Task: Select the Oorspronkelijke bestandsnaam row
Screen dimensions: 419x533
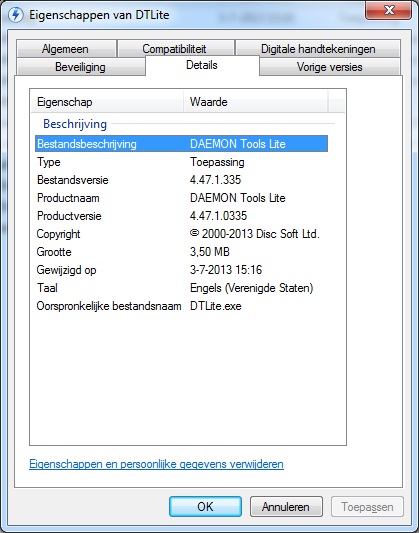Action: [x=181, y=306]
